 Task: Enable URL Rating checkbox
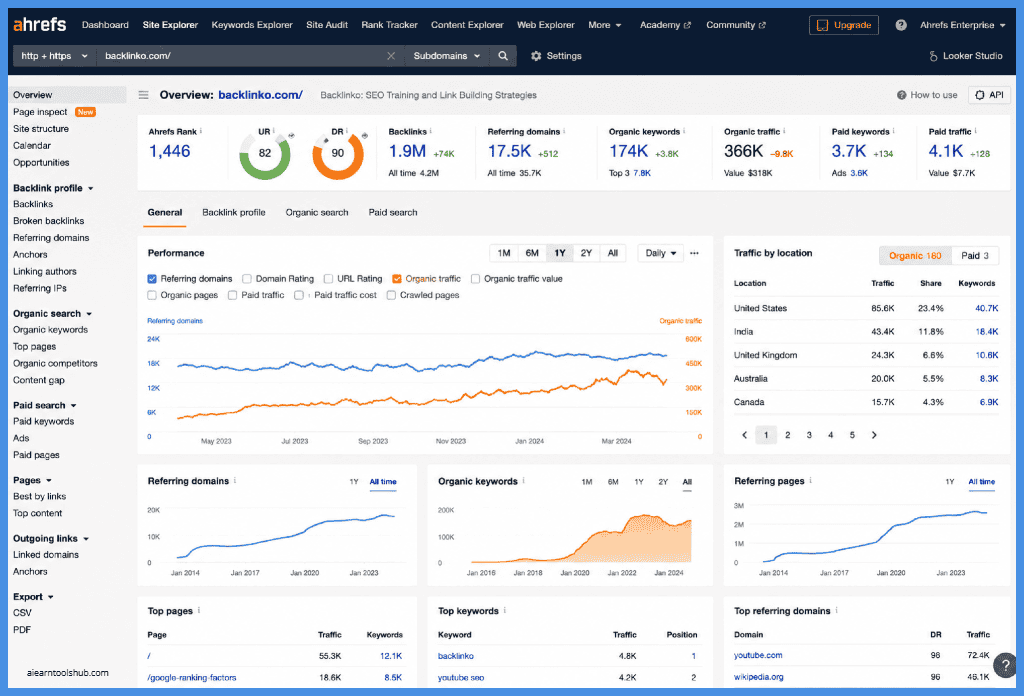click(328, 279)
